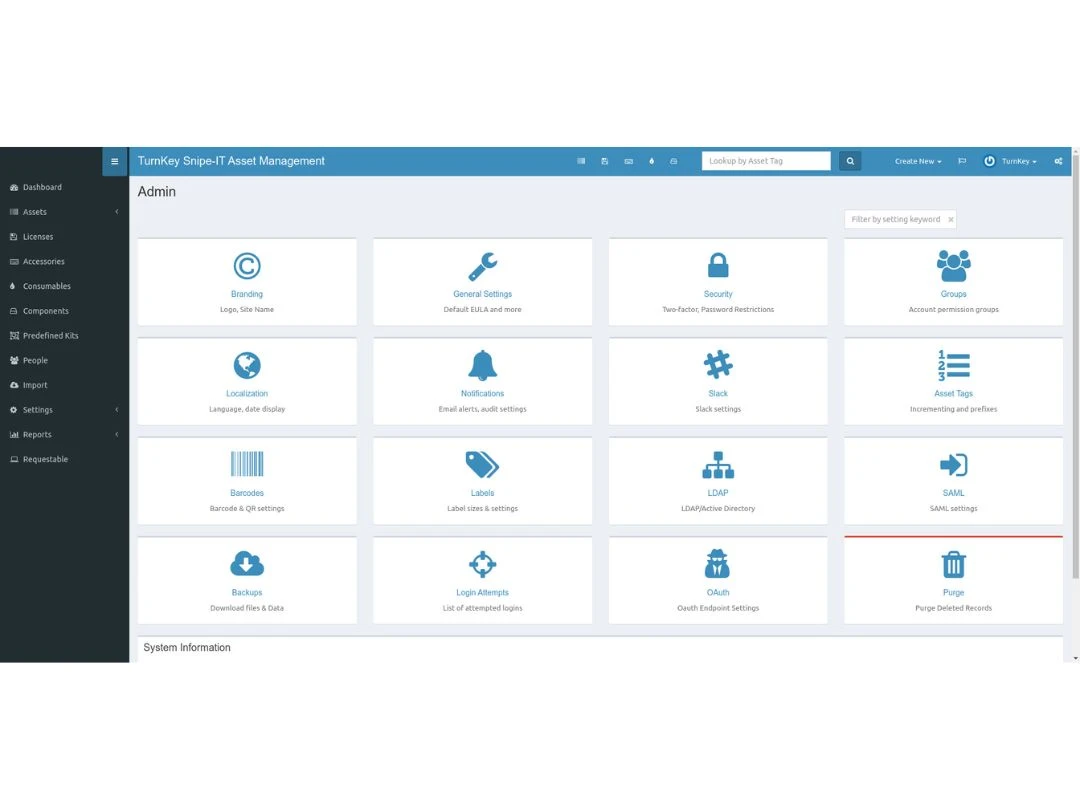Screen dimensions: 1080x810
Task: Open Dashboard from the sidebar
Action: [42, 187]
